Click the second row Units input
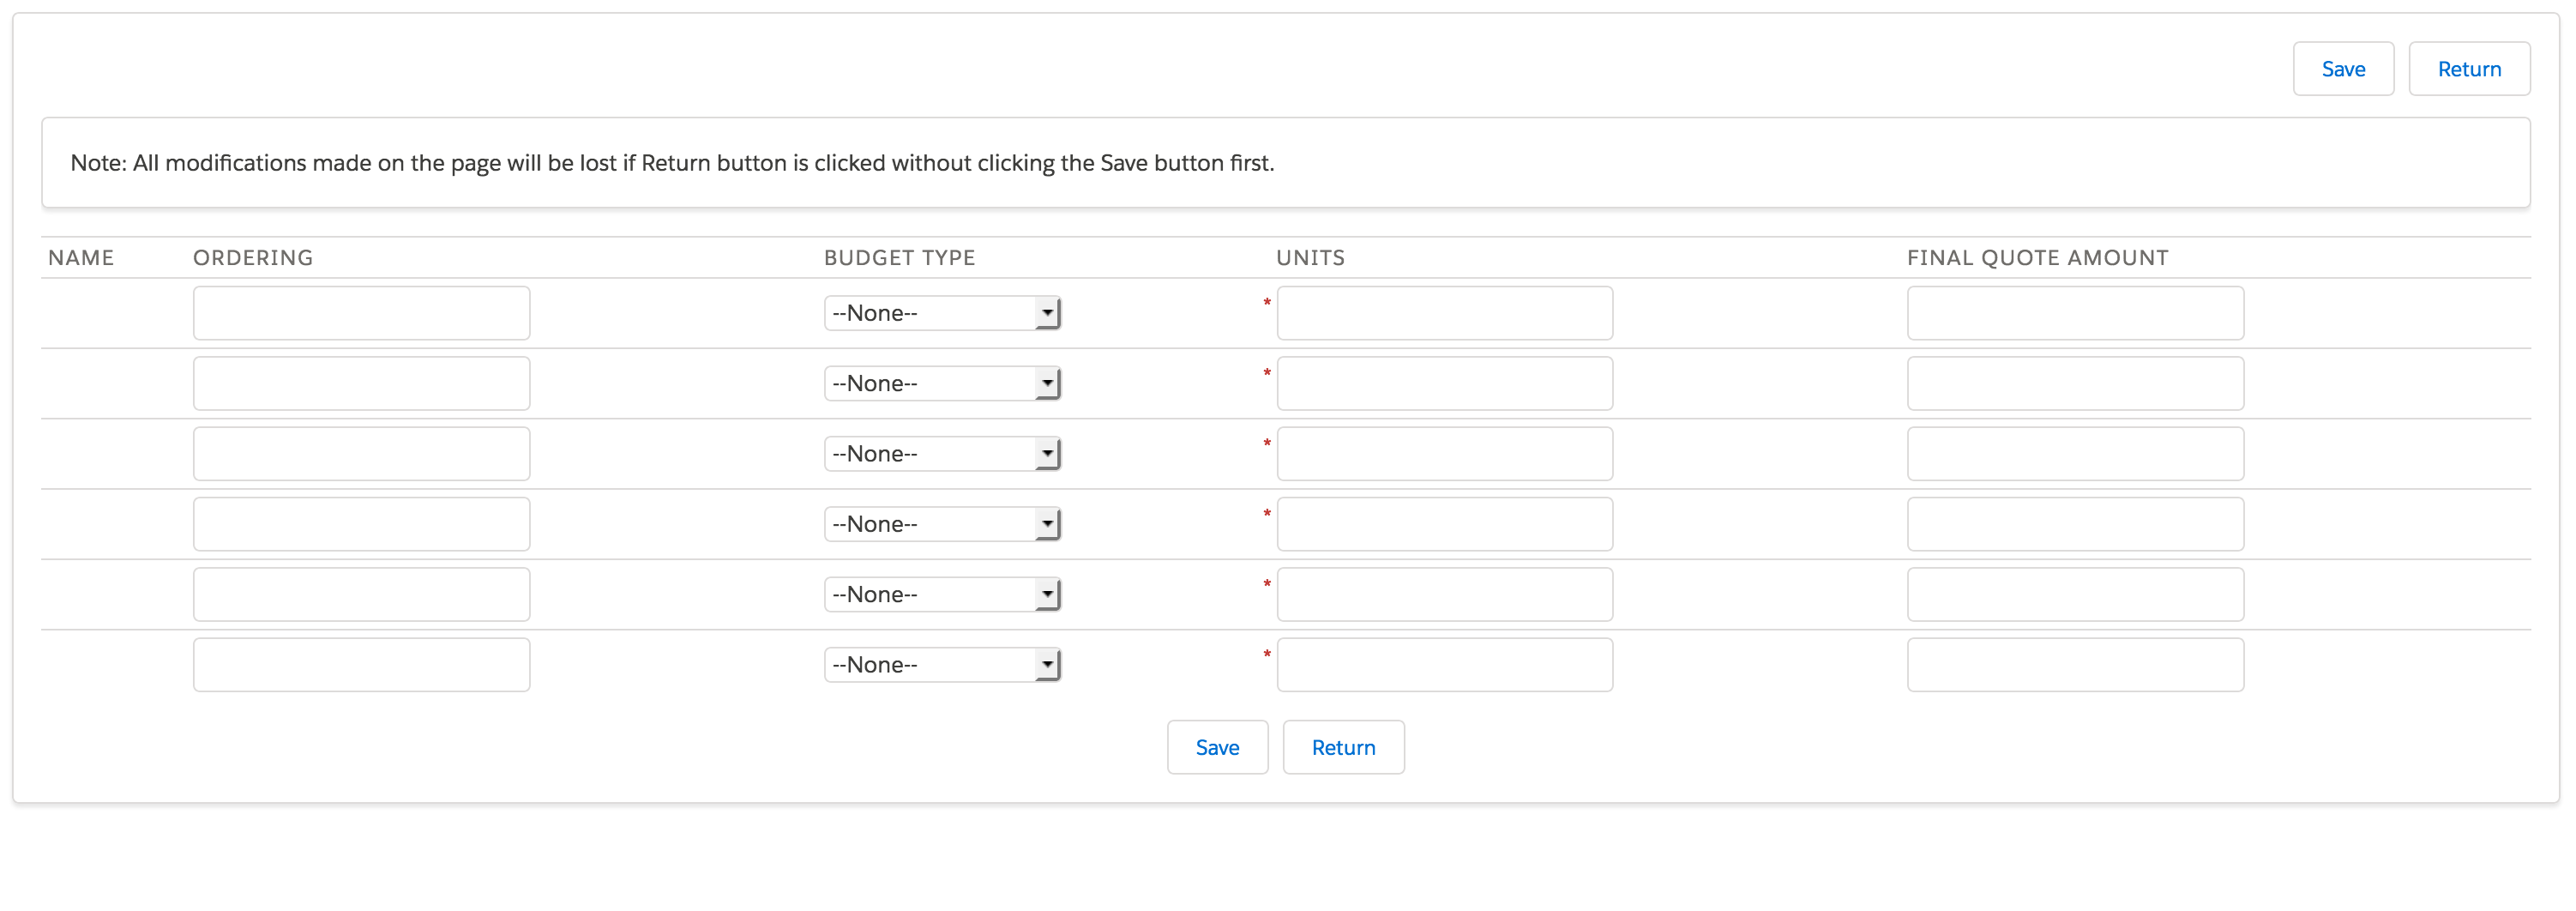This screenshot has height=911, width=2576. point(1444,383)
